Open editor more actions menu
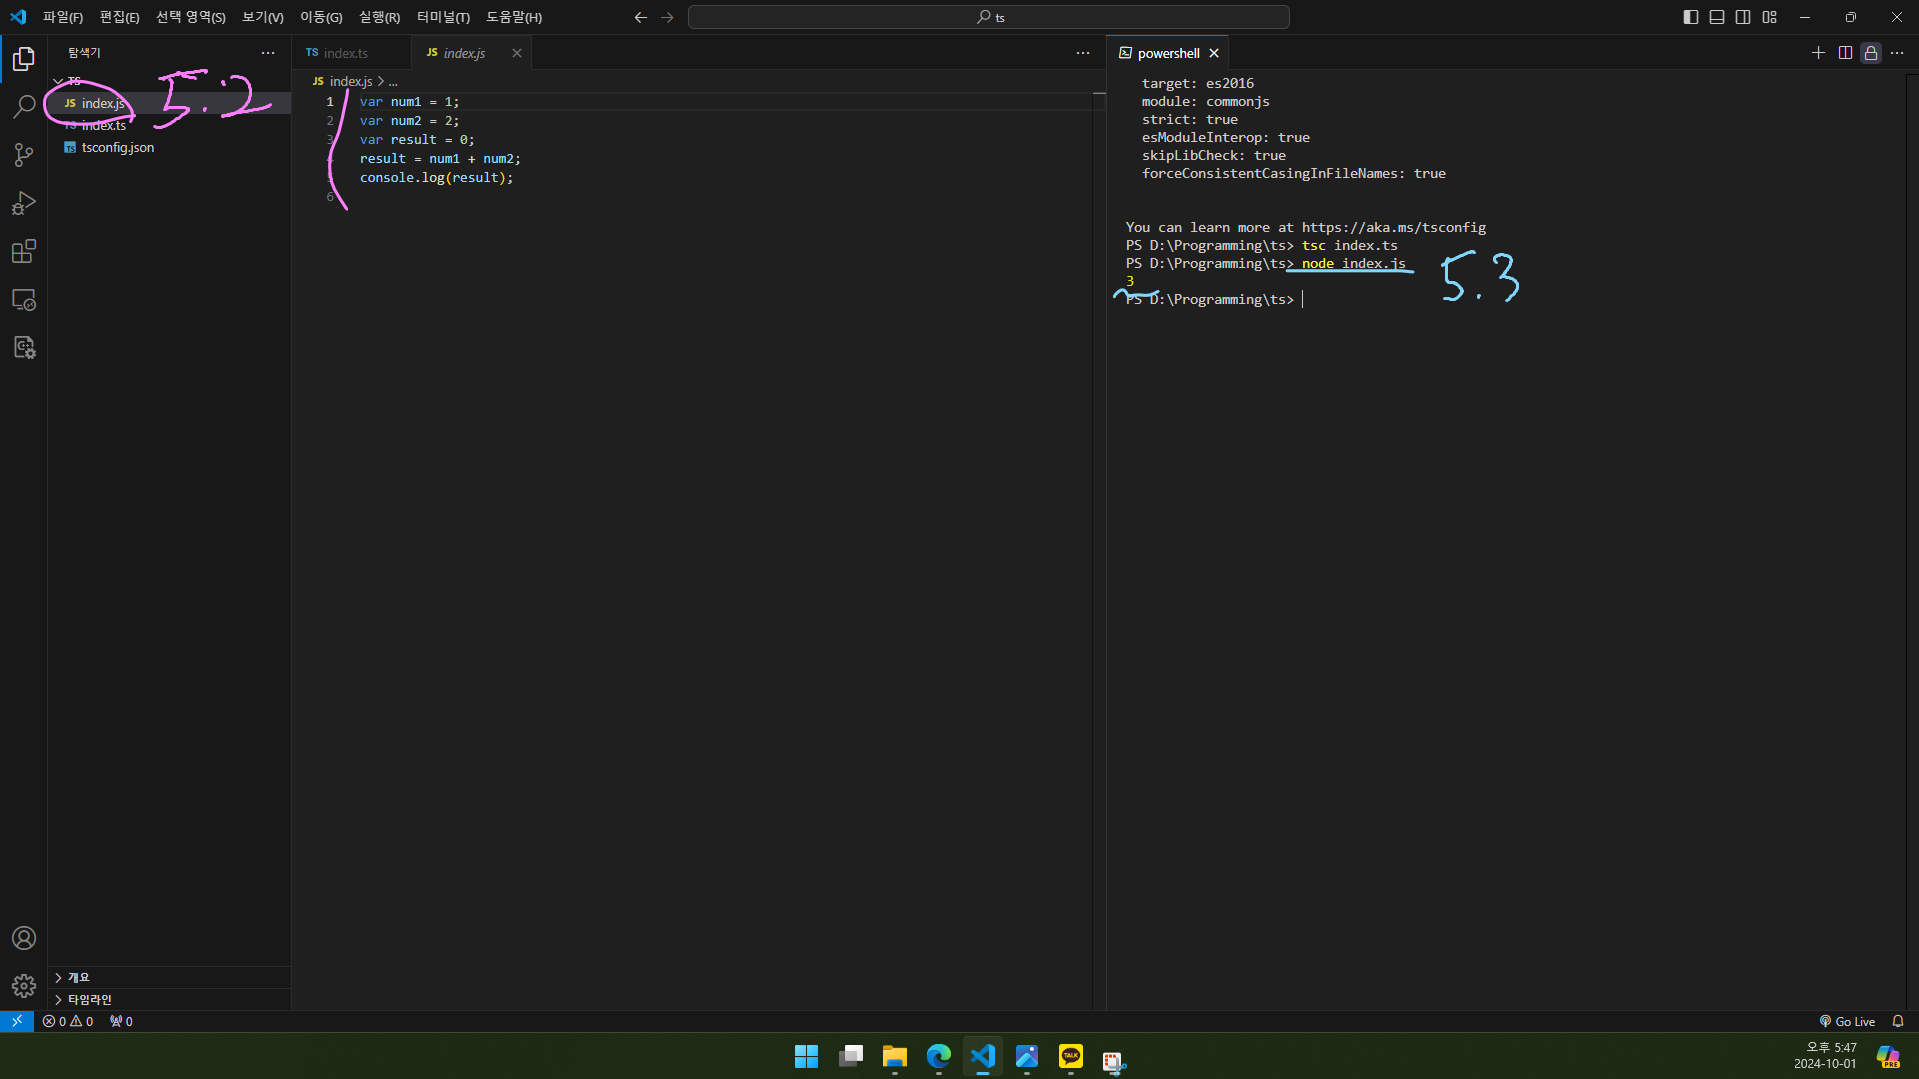Image resolution: width=1919 pixels, height=1079 pixels. (x=1083, y=53)
